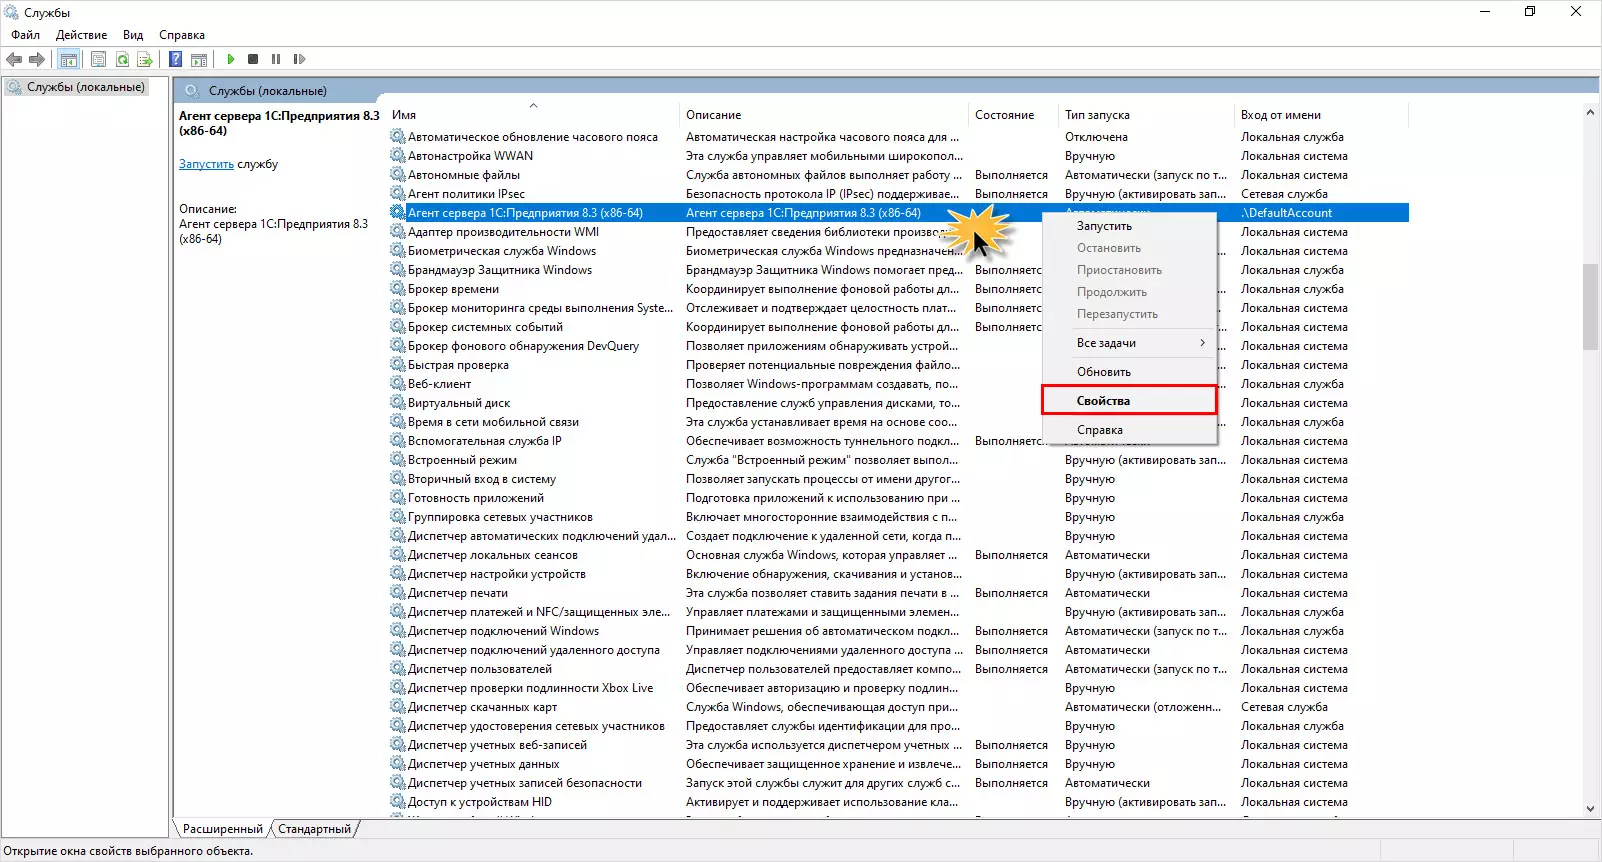
Task: Choose Свойства in the context menu
Action: click(x=1129, y=401)
